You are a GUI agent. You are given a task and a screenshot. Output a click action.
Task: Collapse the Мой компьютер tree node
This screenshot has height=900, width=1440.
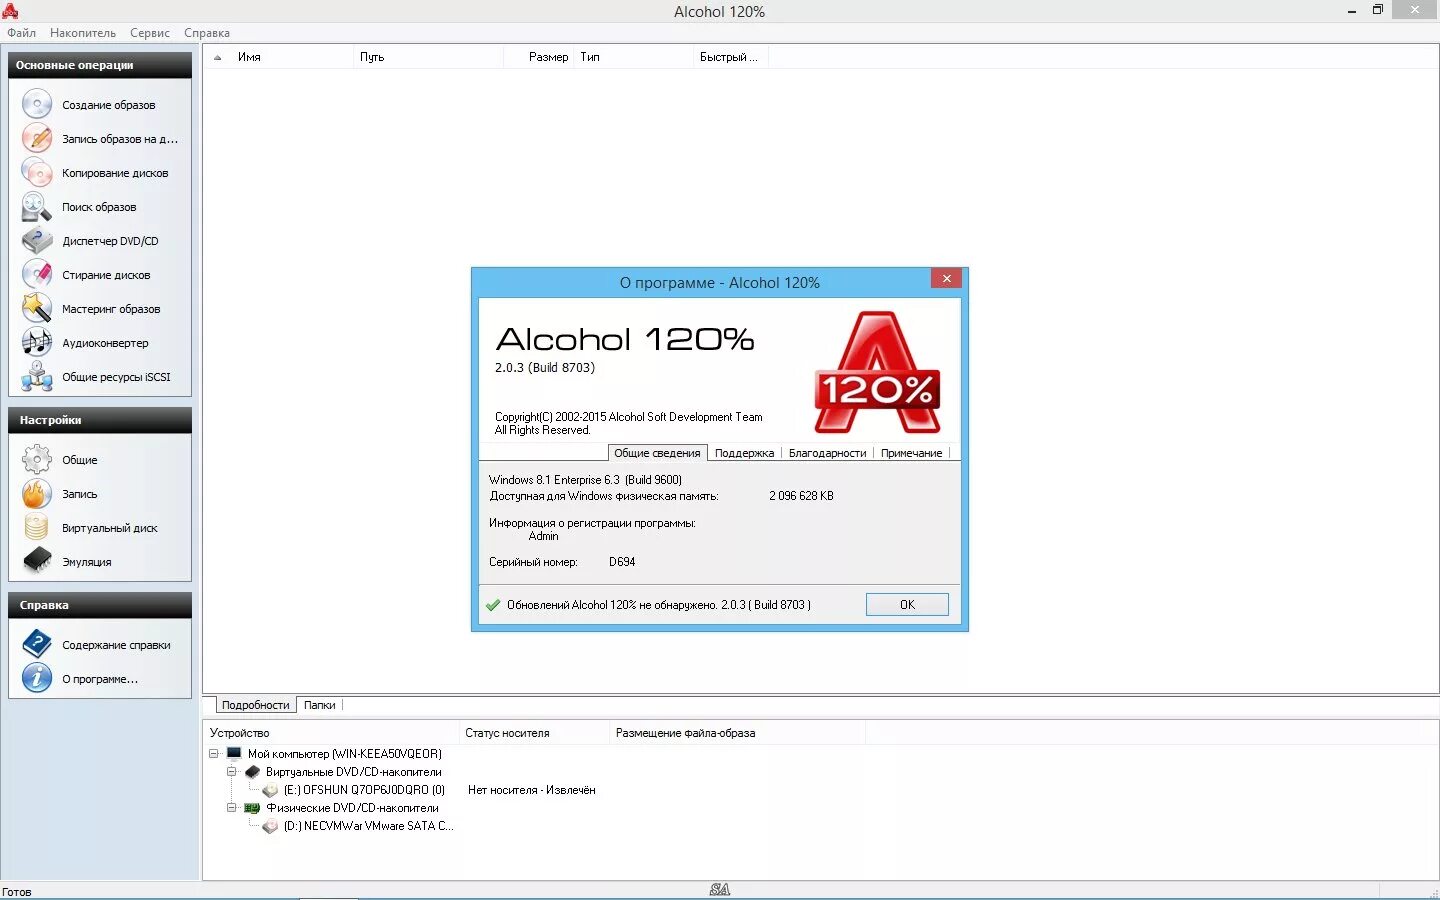(x=214, y=753)
